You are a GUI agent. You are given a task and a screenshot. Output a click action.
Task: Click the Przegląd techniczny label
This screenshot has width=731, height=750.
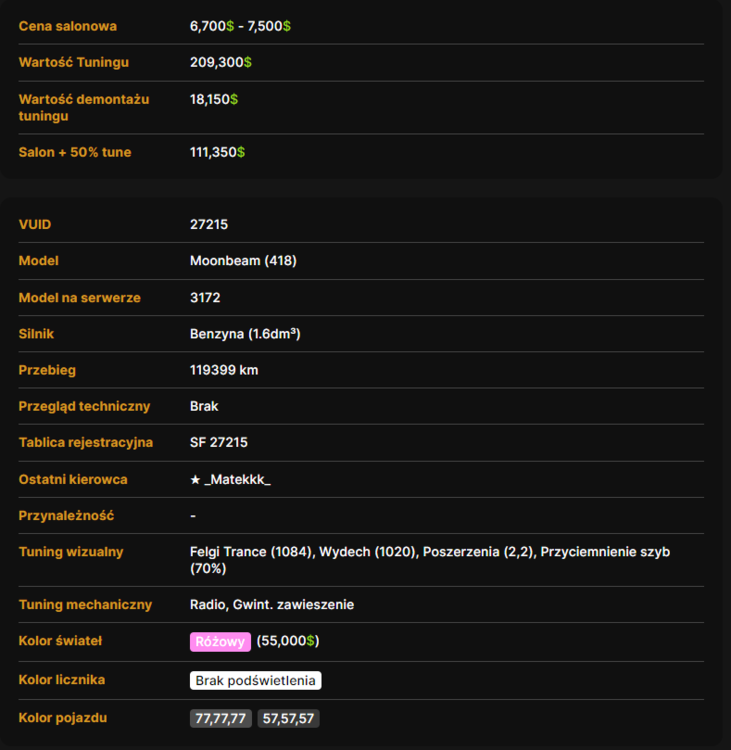84,406
